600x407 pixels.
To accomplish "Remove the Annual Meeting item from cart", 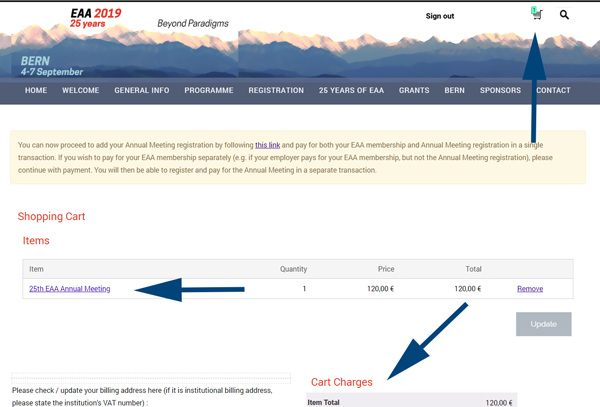I will coord(530,289).
